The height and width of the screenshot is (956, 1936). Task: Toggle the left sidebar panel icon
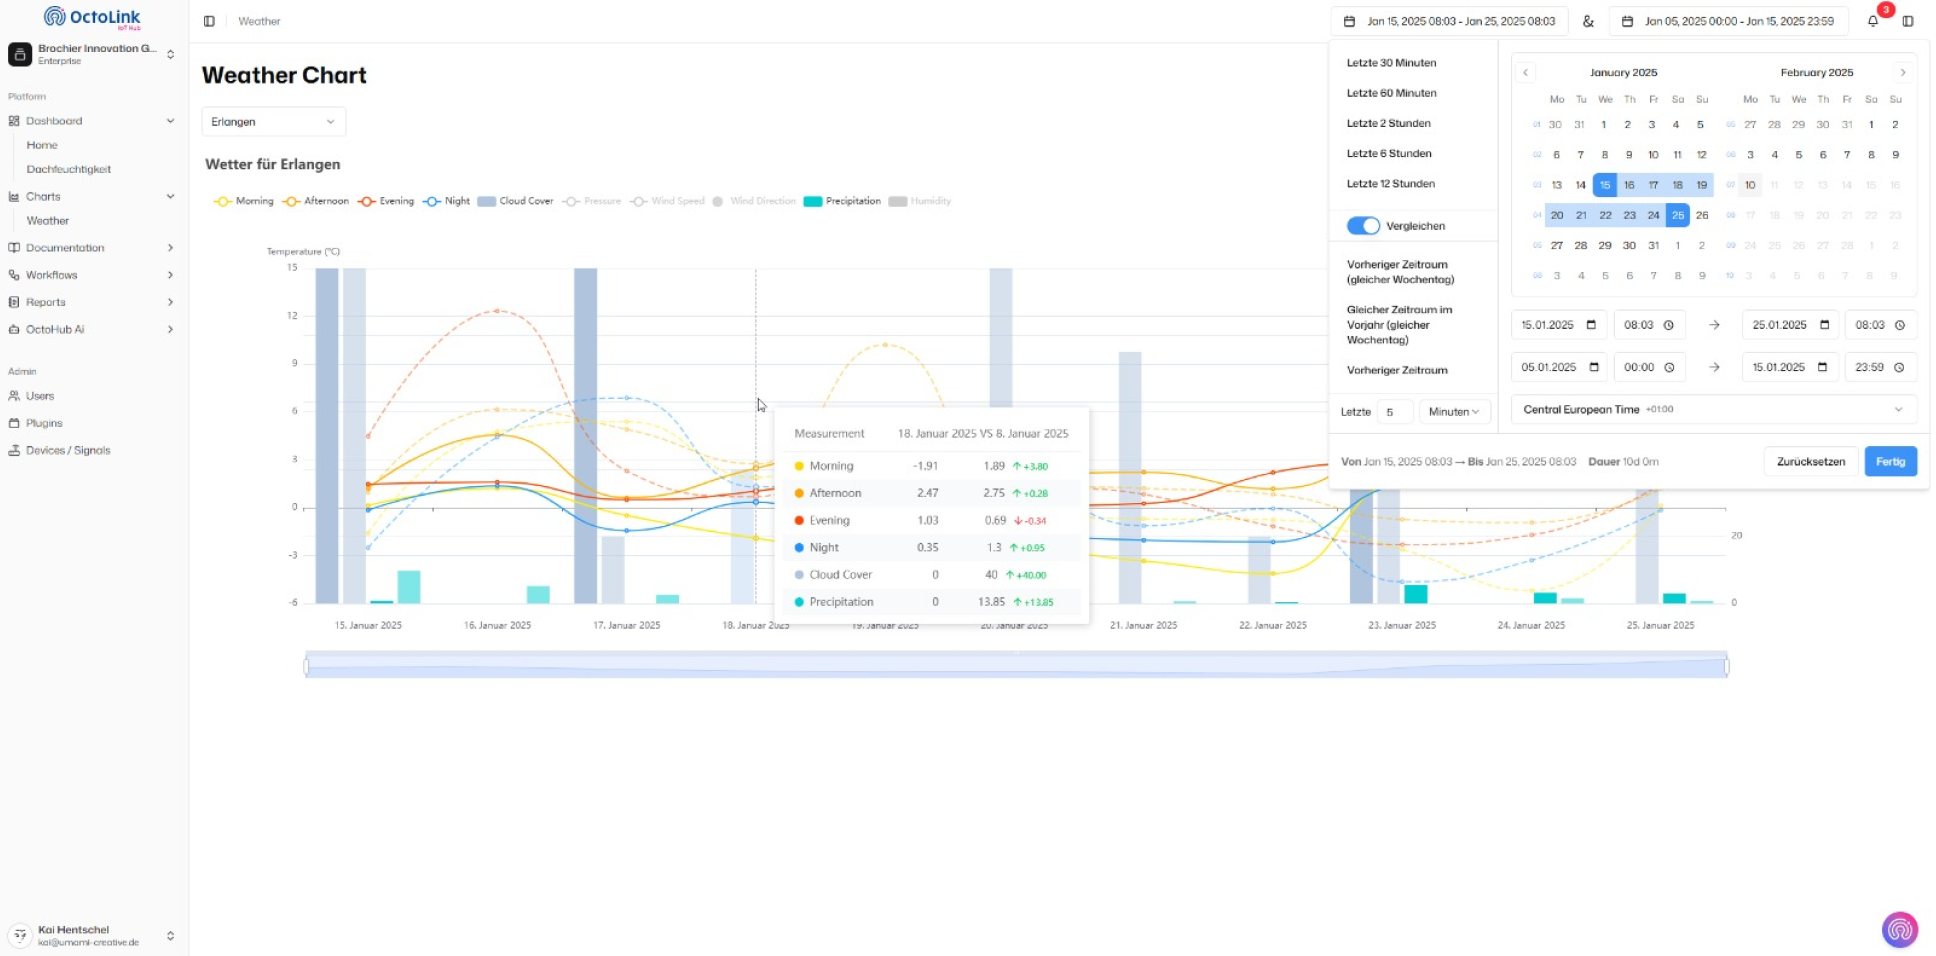(209, 21)
